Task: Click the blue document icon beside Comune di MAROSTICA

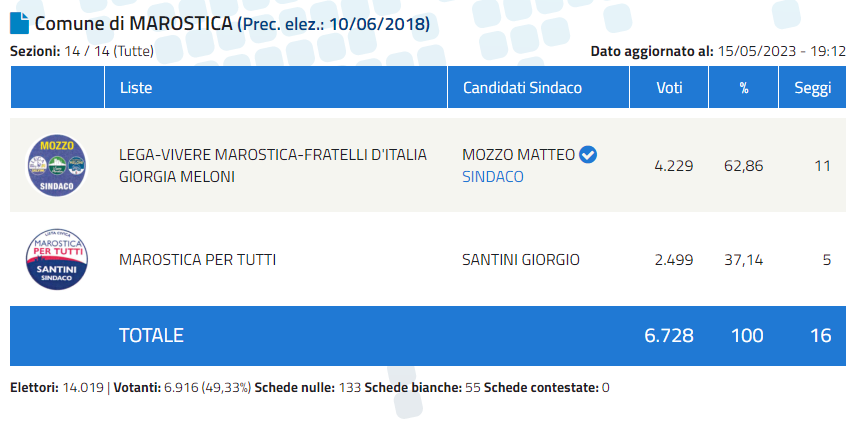Action: point(19,23)
